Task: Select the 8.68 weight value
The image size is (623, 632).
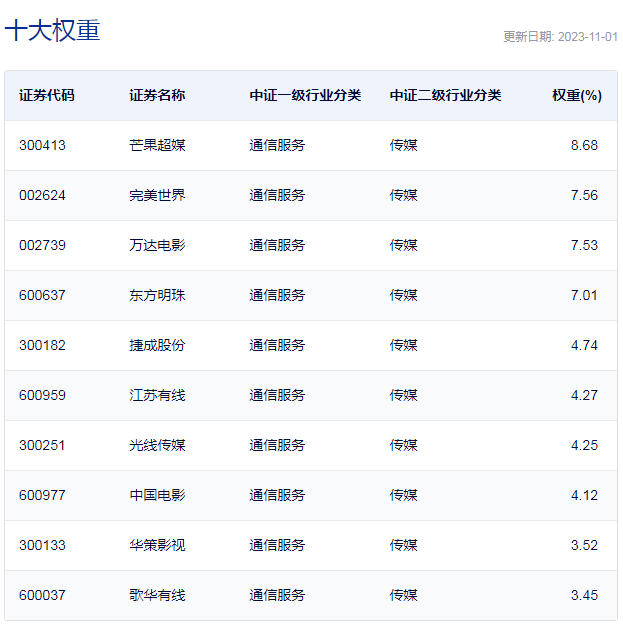Action: click(584, 145)
